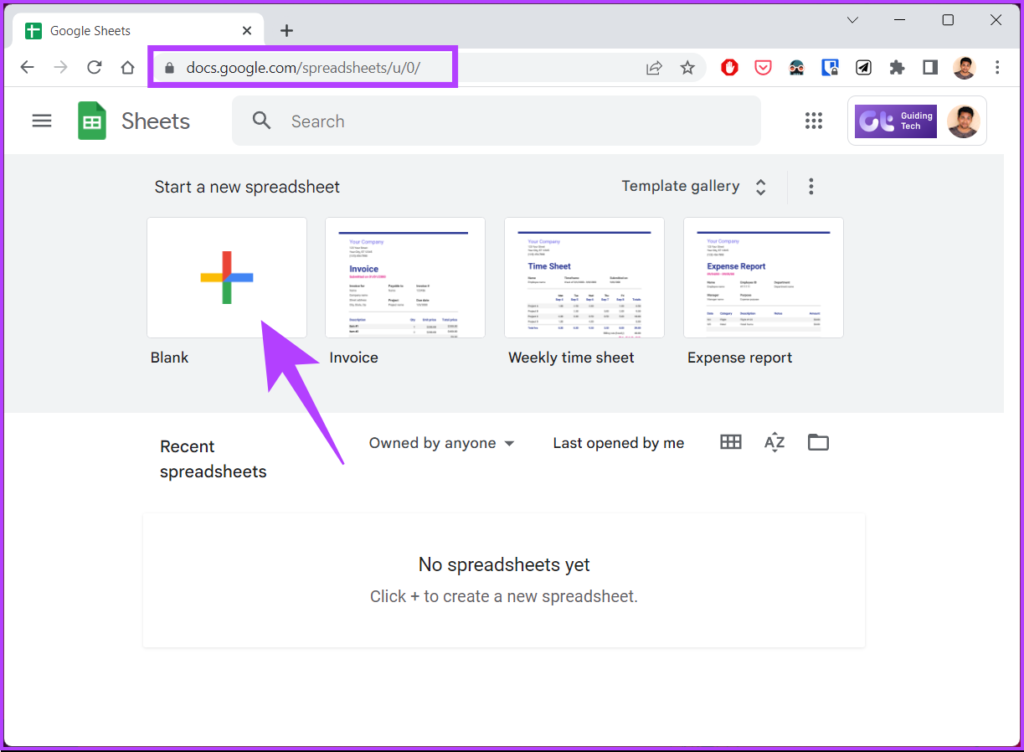Click the 'Start a new spreadsheet' heading

[247, 187]
